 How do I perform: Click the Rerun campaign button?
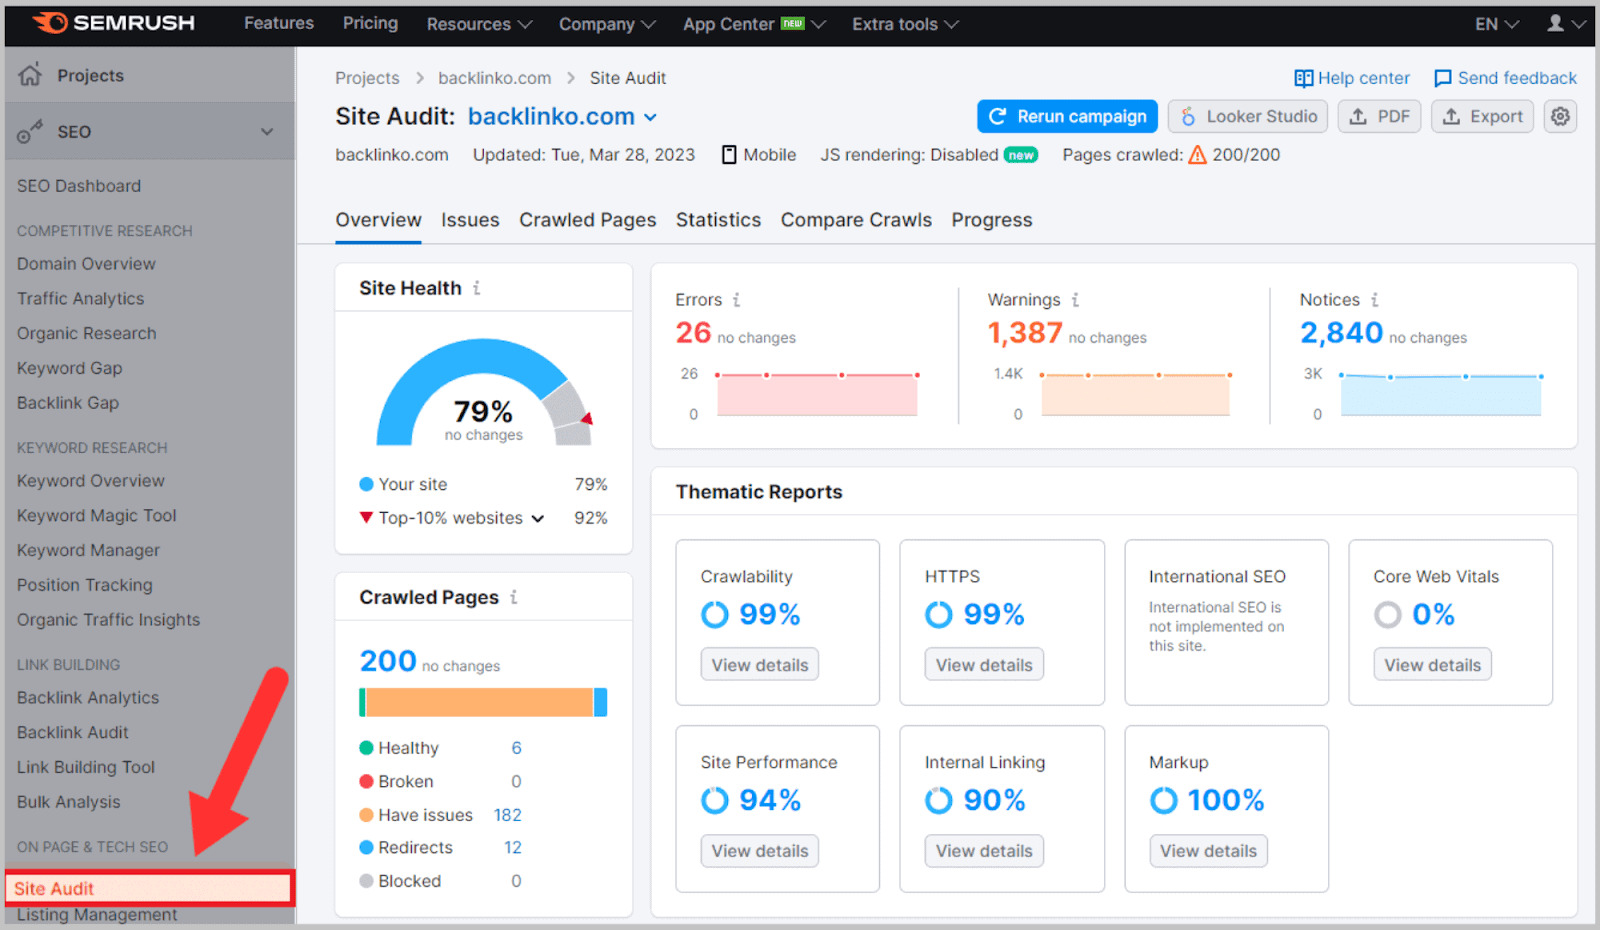point(1067,116)
